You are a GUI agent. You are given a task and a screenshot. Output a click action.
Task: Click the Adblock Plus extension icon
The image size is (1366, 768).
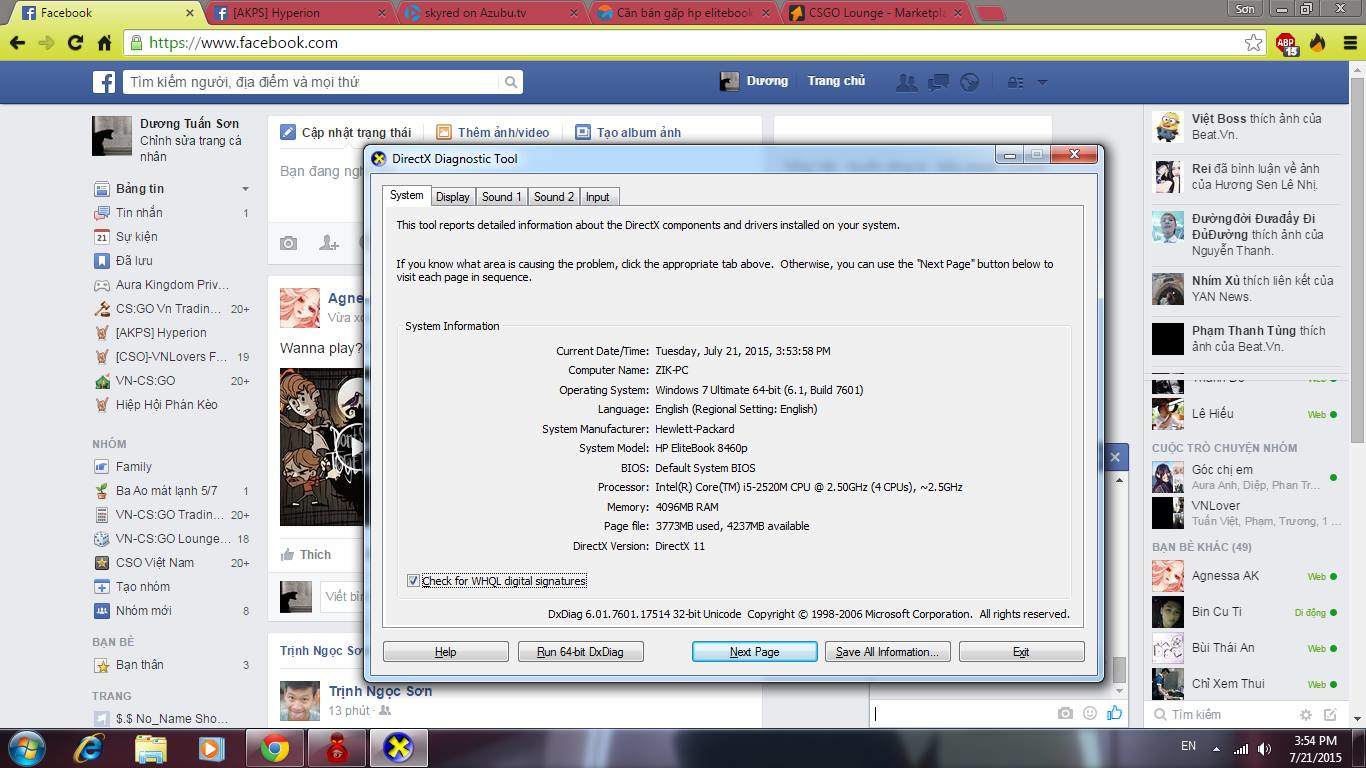point(1286,43)
